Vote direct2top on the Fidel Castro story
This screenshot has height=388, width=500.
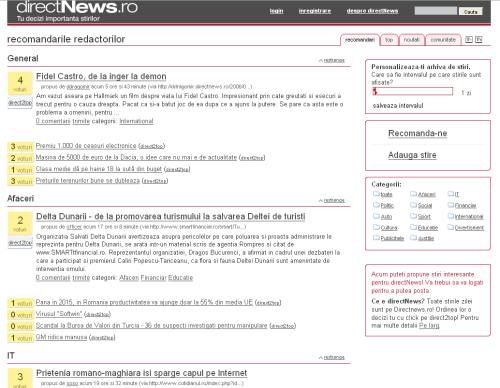20,103
